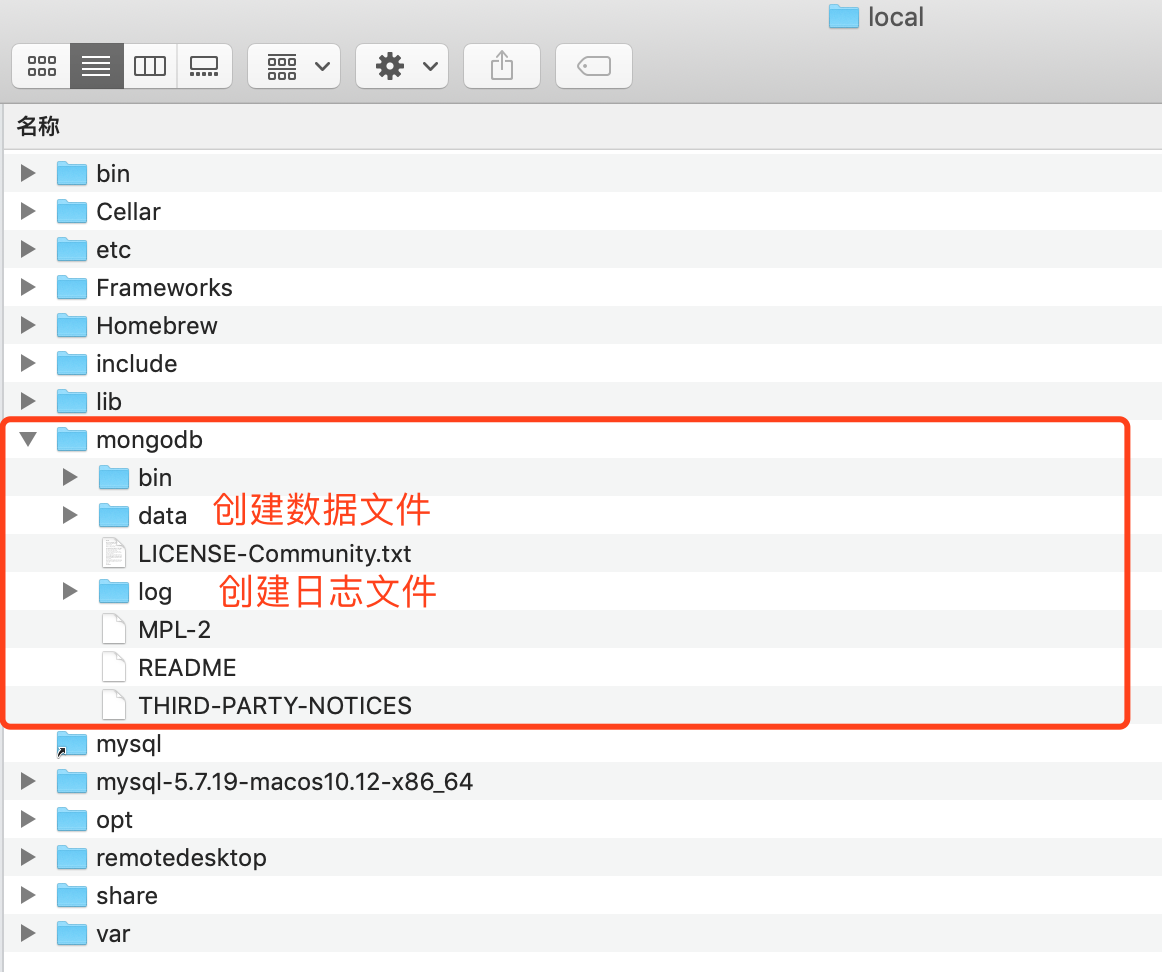Switch to column view mode

point(150,66)
